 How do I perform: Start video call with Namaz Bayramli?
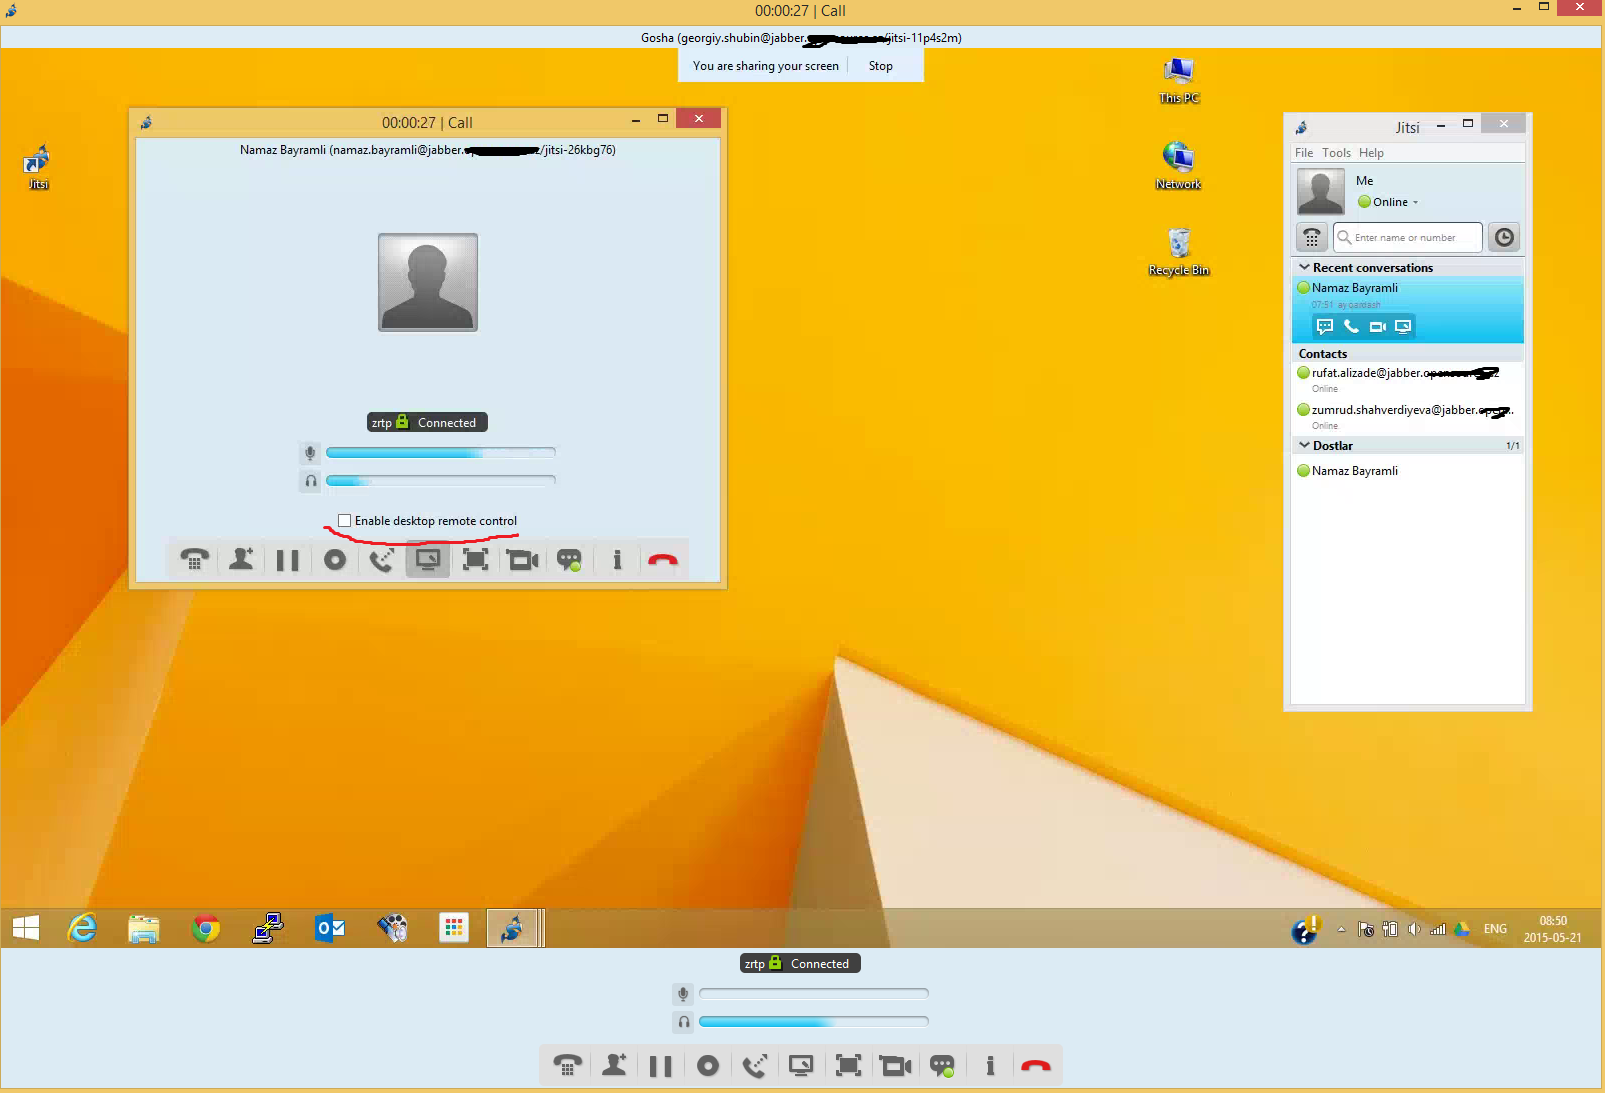(x=1377, y=326)
